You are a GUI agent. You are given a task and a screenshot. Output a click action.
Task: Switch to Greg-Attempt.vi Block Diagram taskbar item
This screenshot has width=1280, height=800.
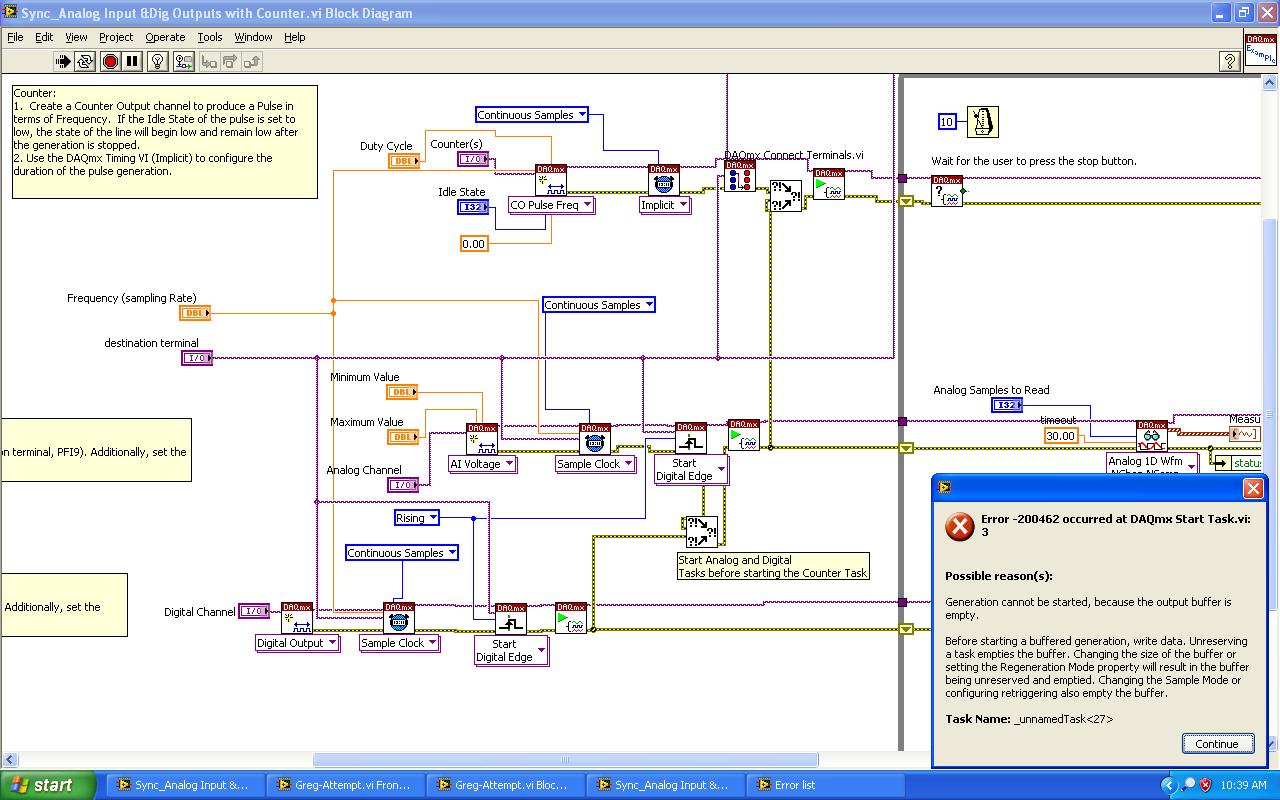point(505,785)
